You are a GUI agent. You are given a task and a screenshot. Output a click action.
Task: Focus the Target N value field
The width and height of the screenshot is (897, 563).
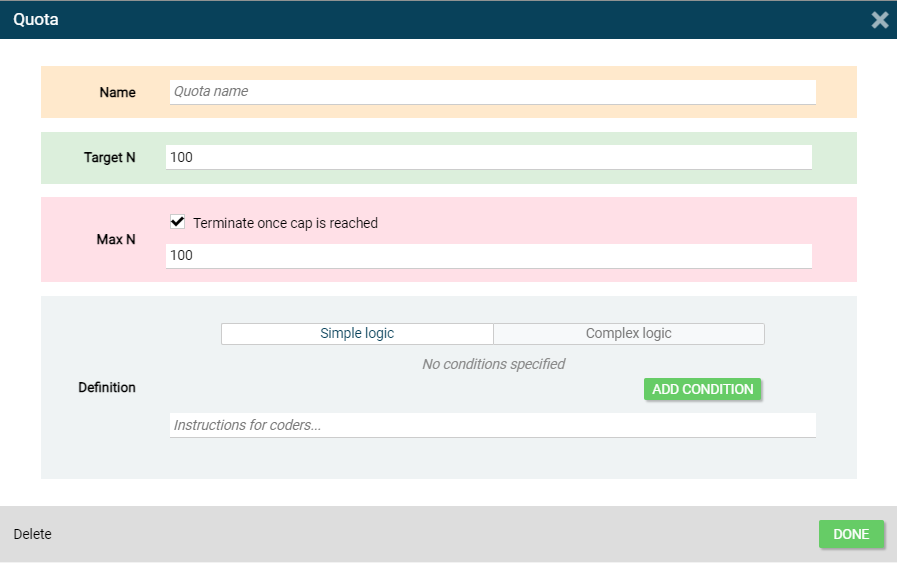click(488, 158)
